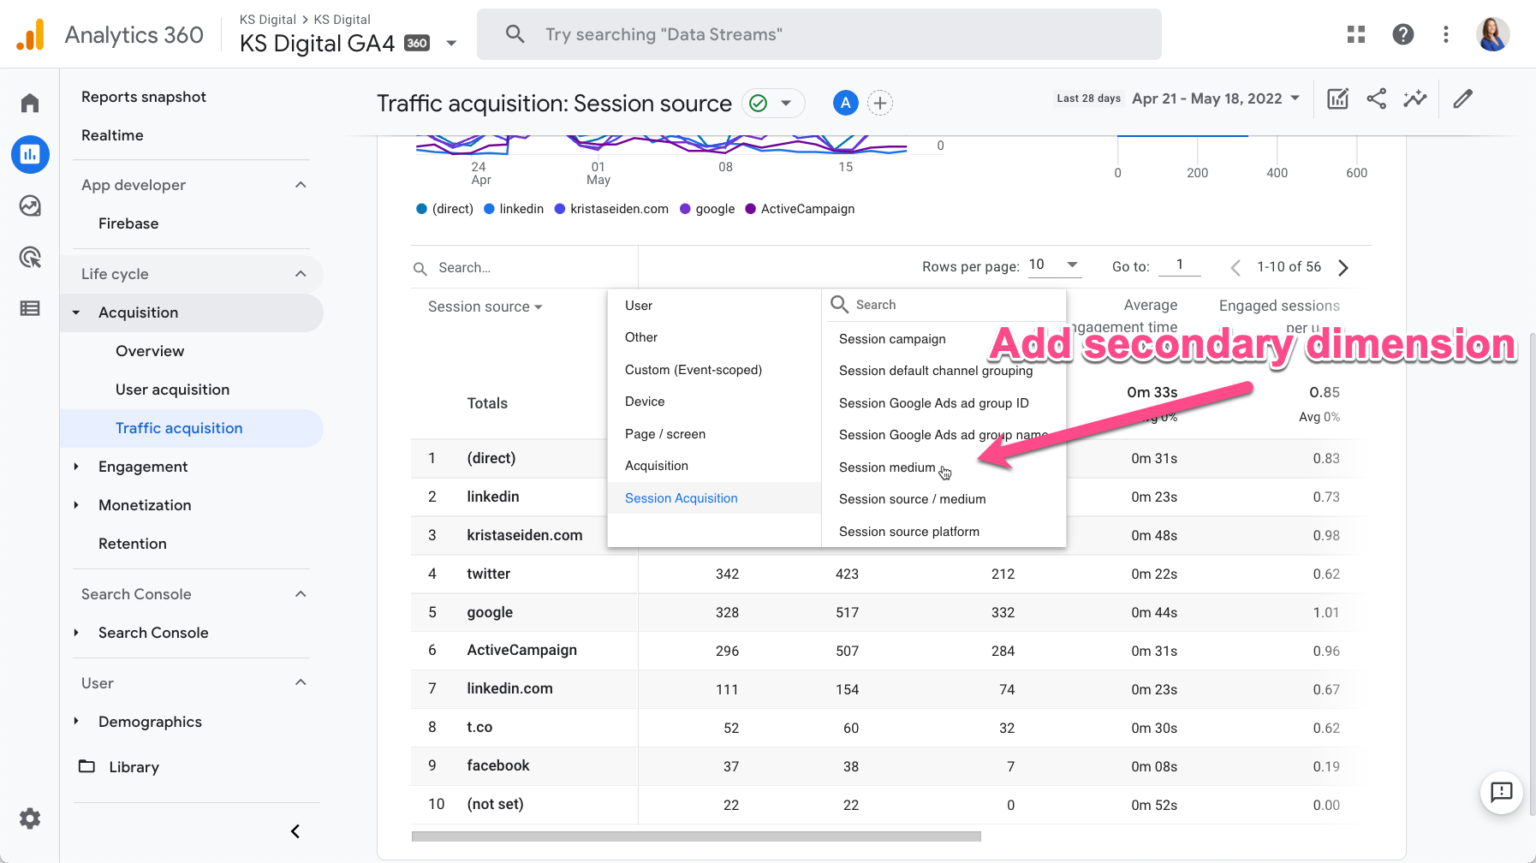Select the Device dimension category
Viewport: 1536px width, 863px height.
(x=645, y=402)
